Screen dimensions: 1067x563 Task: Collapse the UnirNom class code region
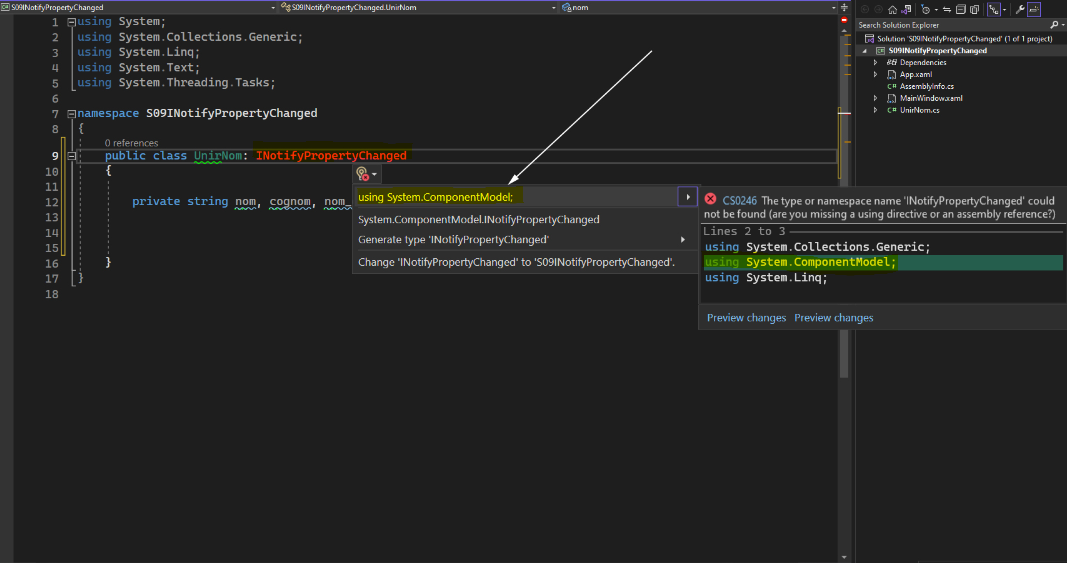pos(71,156)
